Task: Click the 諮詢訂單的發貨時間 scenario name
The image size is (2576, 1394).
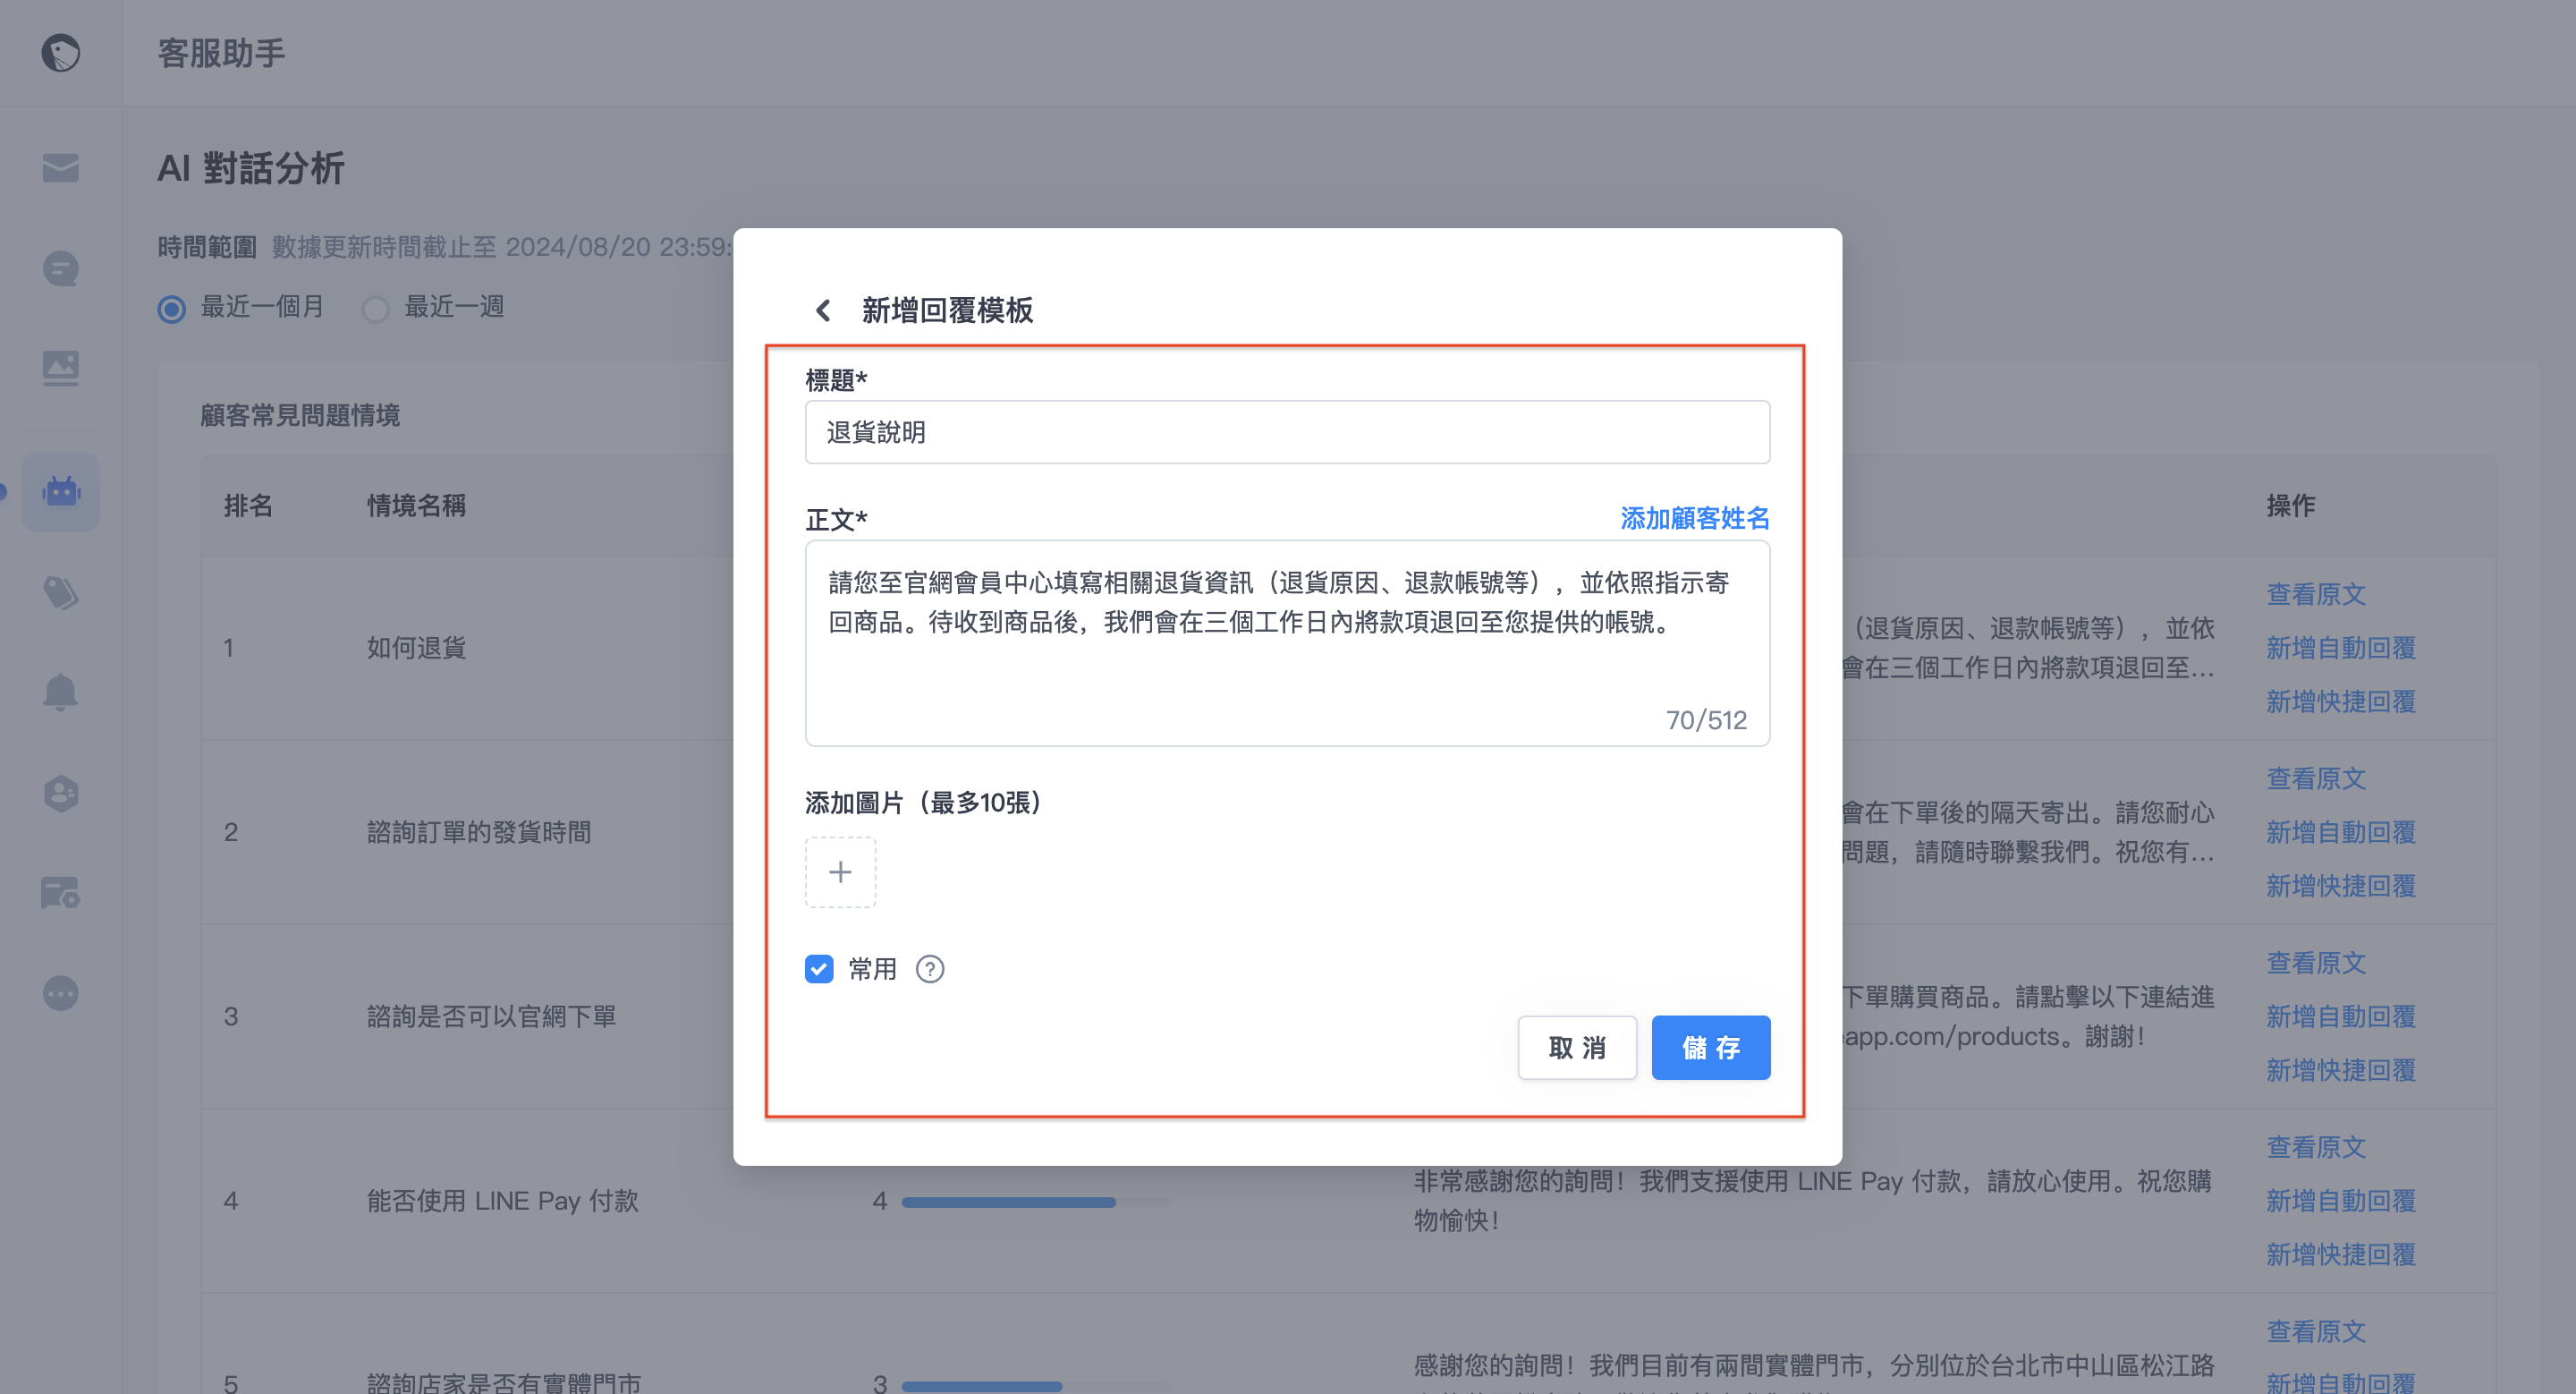Action: (x=479, y=832)
